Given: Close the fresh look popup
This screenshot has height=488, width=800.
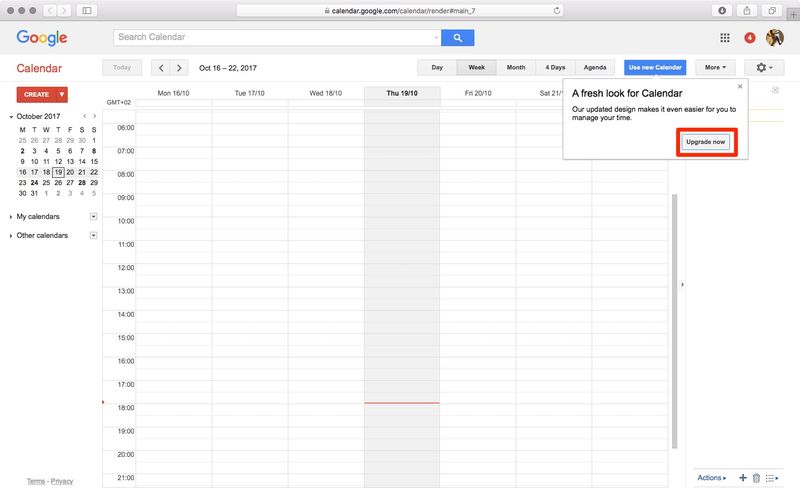Looking at the screenshot, I should pyautogui.click(x=740, y=86).
